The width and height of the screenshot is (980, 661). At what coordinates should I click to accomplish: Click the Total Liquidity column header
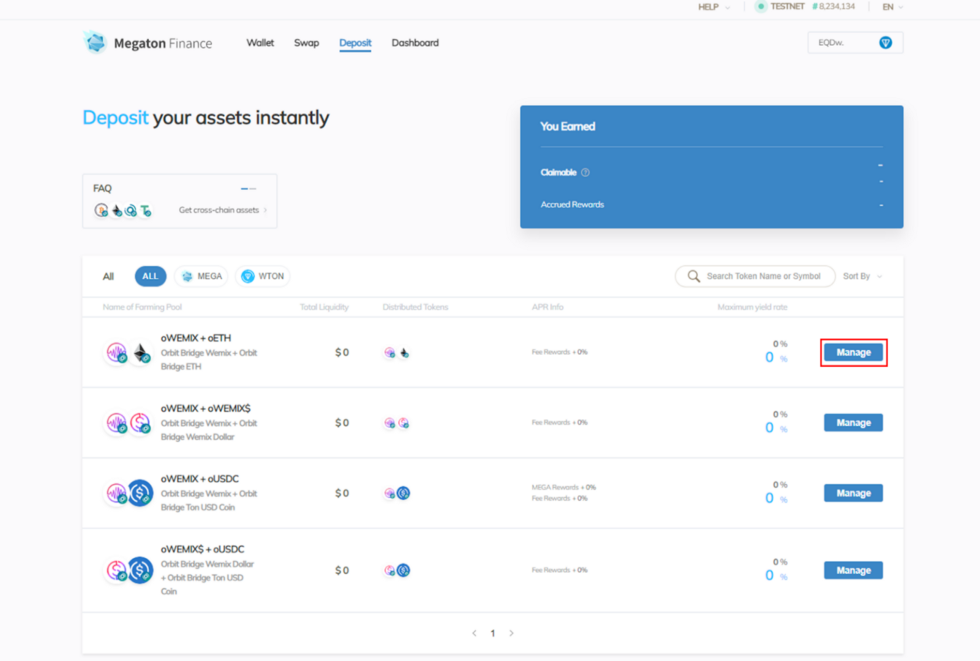click(x=324, y=307)
